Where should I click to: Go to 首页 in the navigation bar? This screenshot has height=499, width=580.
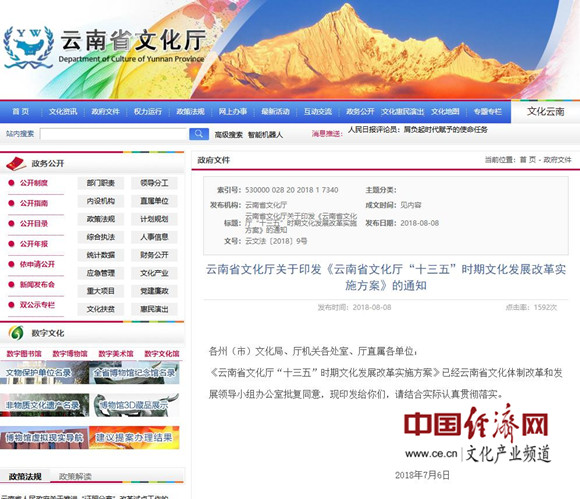(x=21, y=111)
